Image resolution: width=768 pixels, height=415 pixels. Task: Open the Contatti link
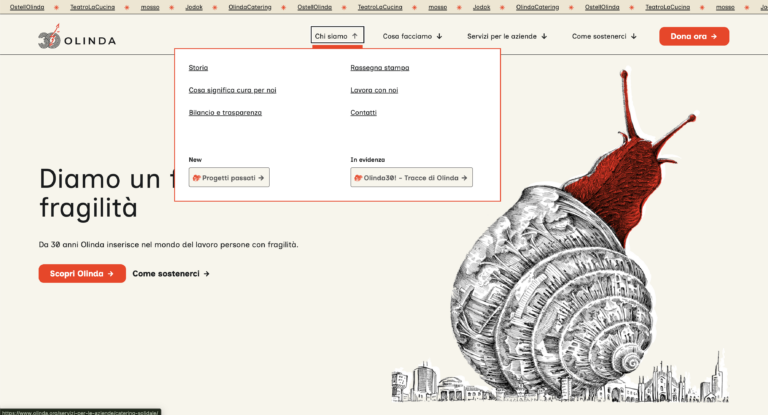click(x=363, y=113)
